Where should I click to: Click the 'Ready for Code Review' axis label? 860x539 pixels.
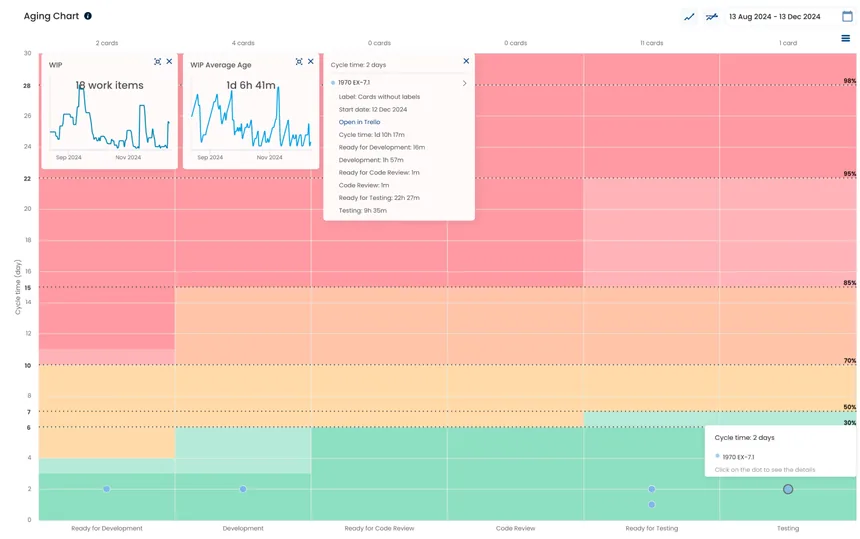coord(380,529)
